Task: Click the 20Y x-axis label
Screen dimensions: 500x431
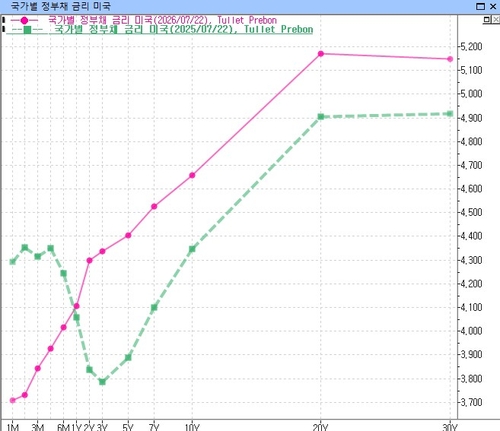Action: (x=320, y=427)
